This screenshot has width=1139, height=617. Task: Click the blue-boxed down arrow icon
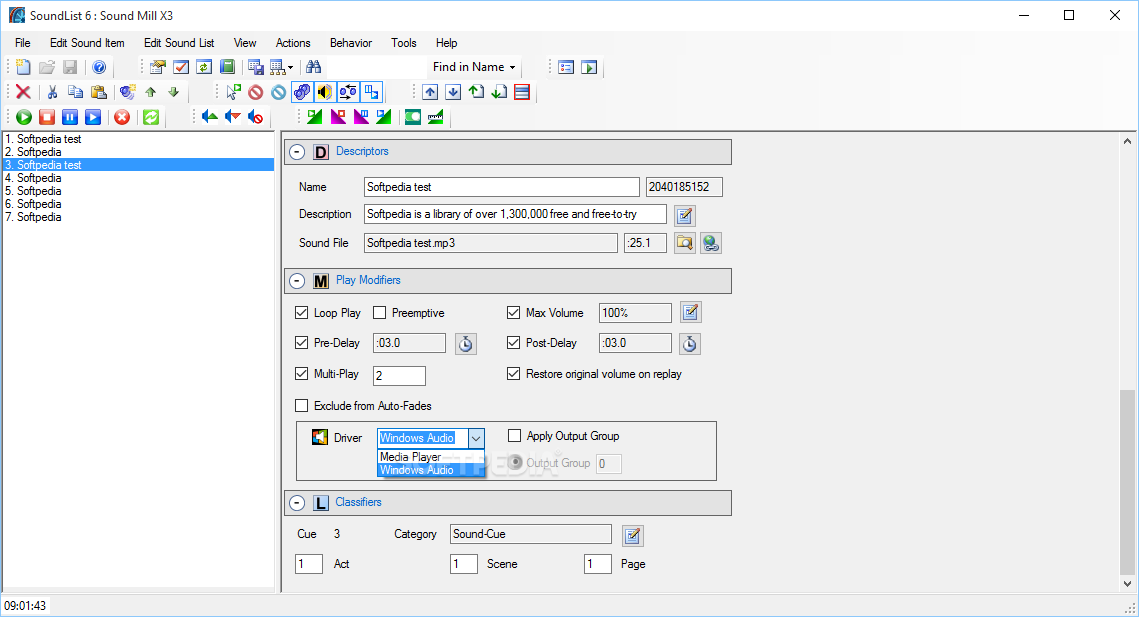point(453,92)
